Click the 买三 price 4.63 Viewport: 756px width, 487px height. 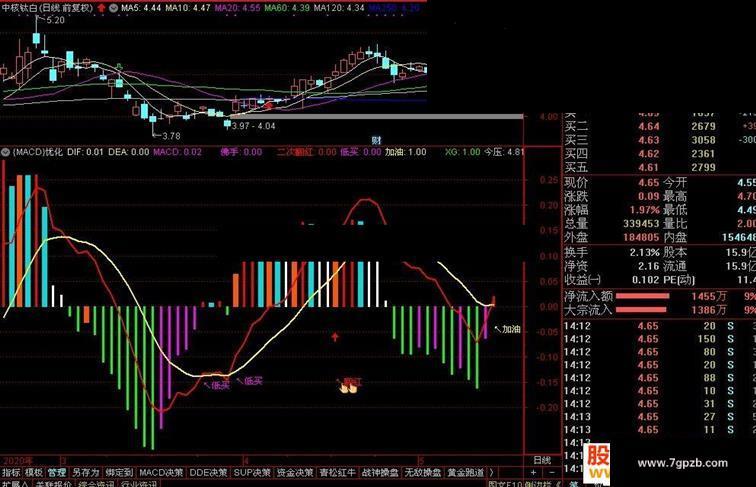click(648, 140)
